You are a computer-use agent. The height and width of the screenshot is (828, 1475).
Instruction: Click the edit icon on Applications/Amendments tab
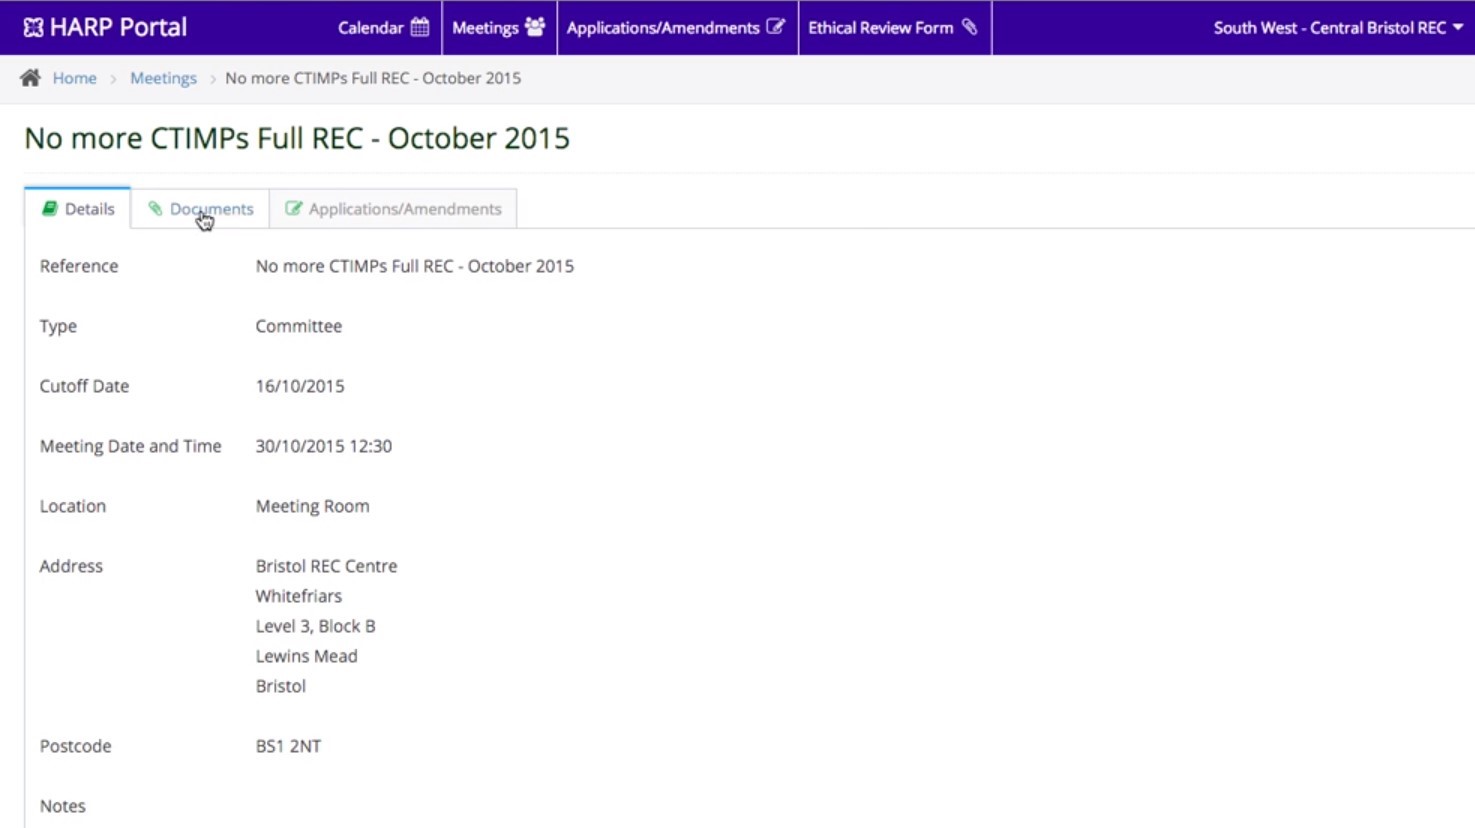pos(293,208)
